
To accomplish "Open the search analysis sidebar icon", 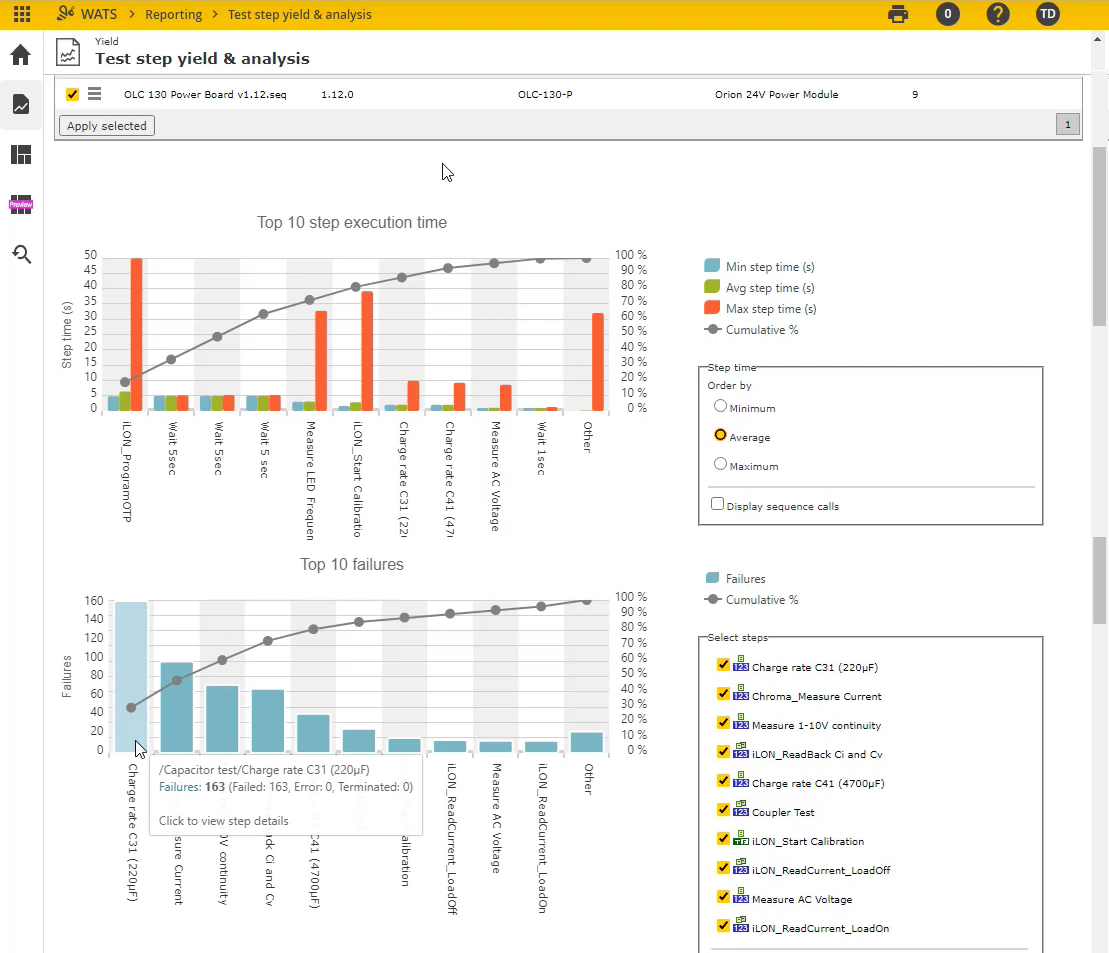I will (21, 255).
